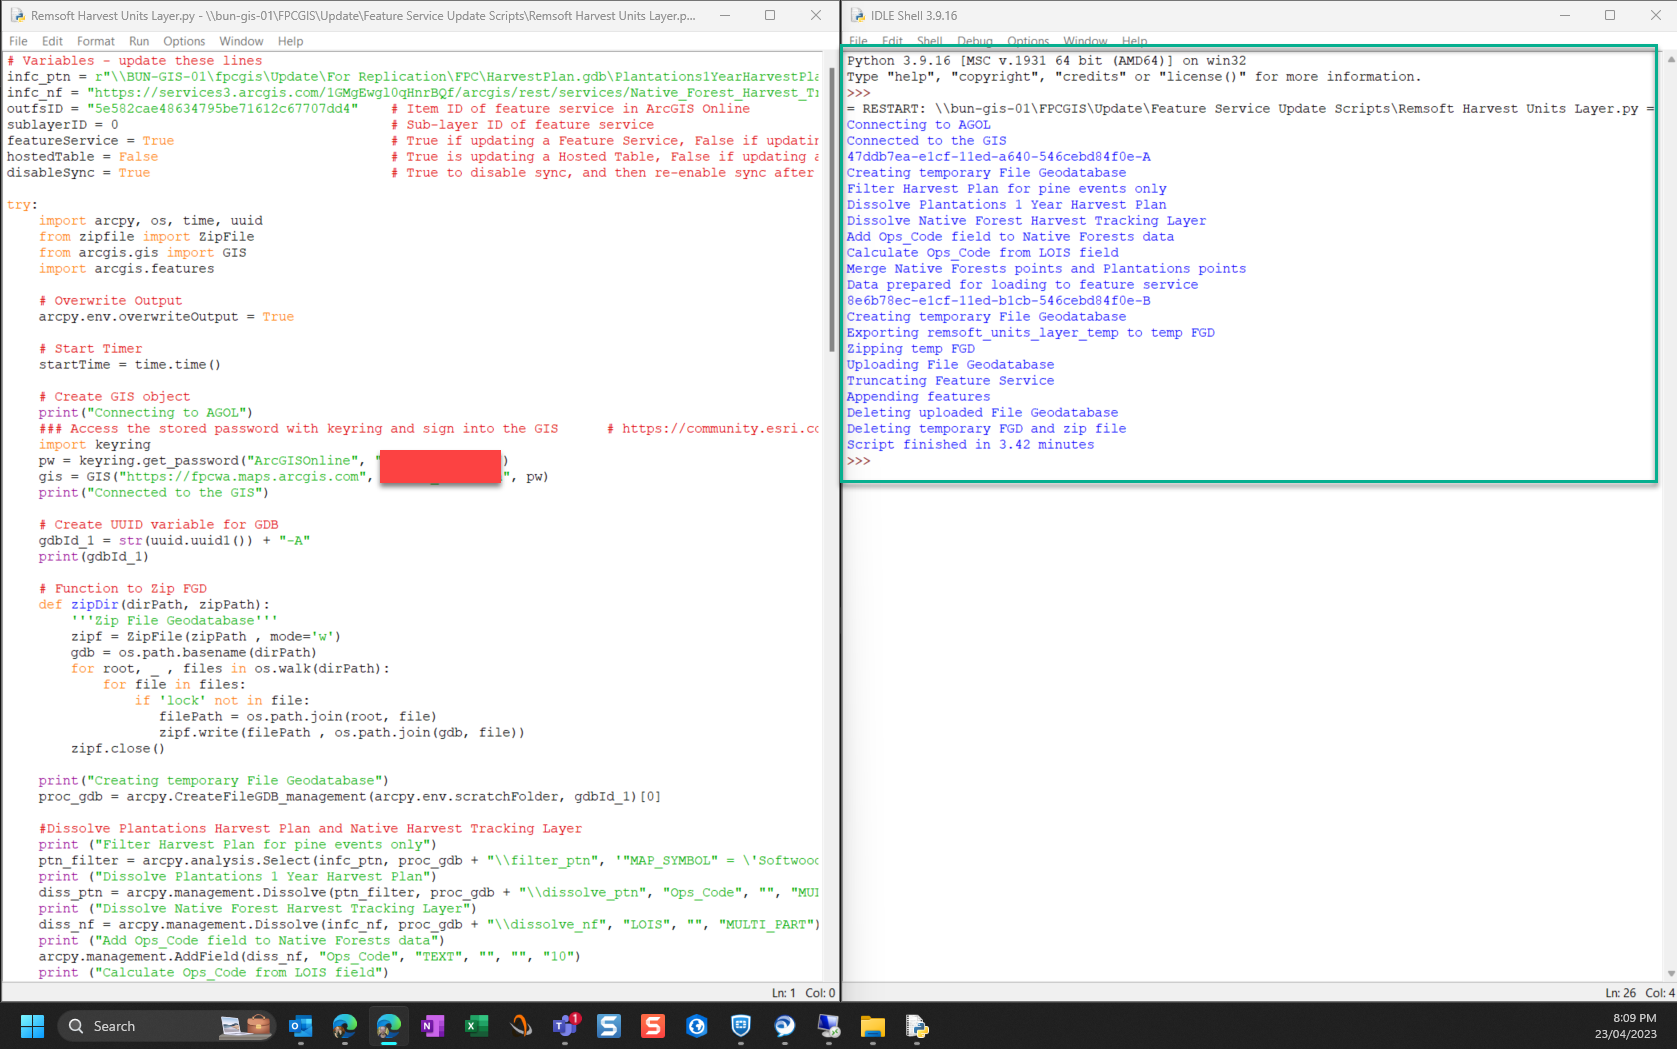Open the Debug menu in the IDLE Shell window
Viewport: 1677px width, 1049px height.
pos(975,41)
